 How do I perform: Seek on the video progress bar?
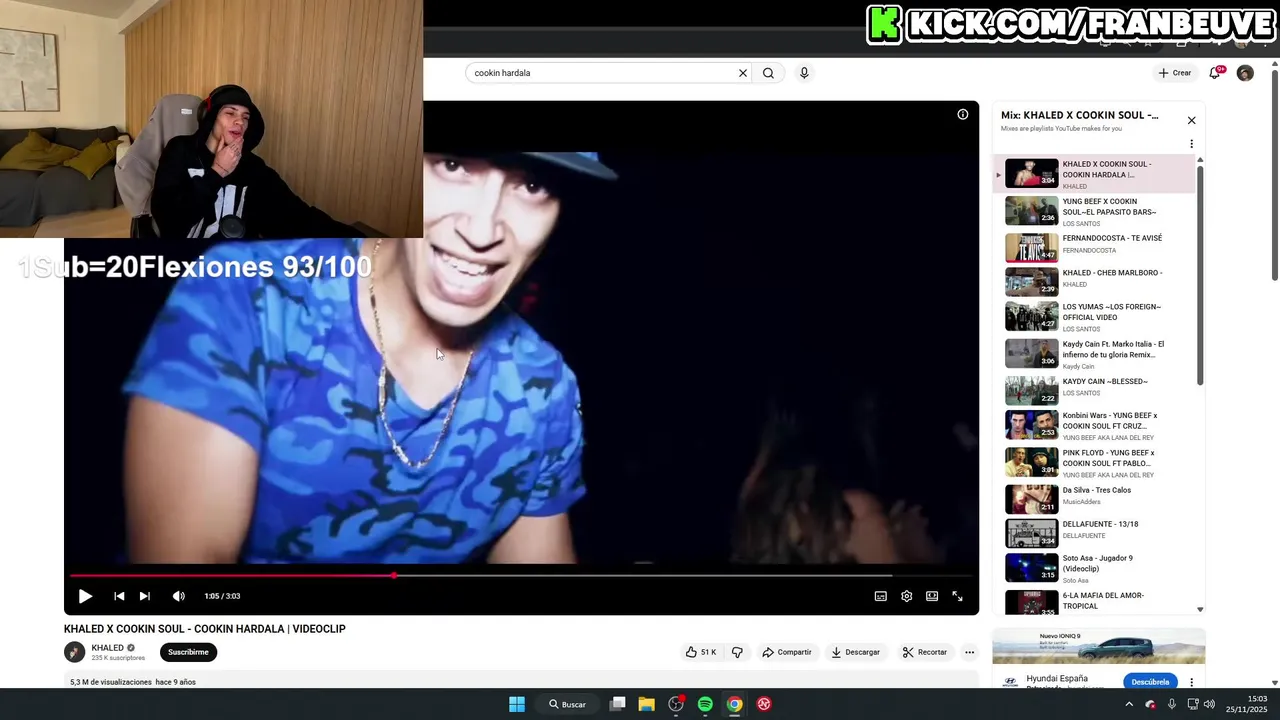point(520,575)
